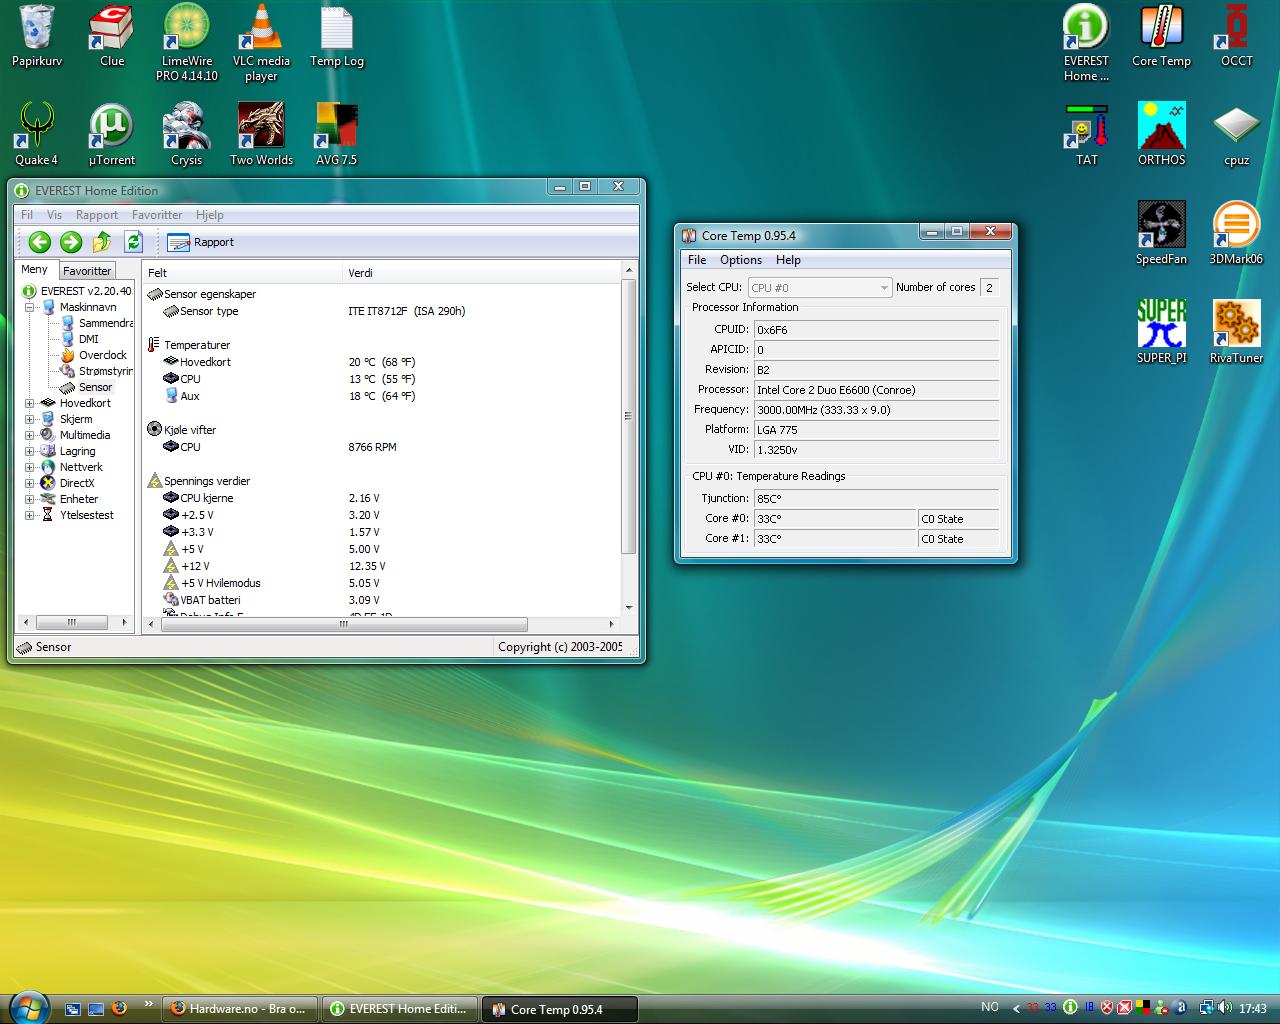Expand the DirectX tree node
The width and height of the screenshot is (1280, 1024).
coord(29,483)
